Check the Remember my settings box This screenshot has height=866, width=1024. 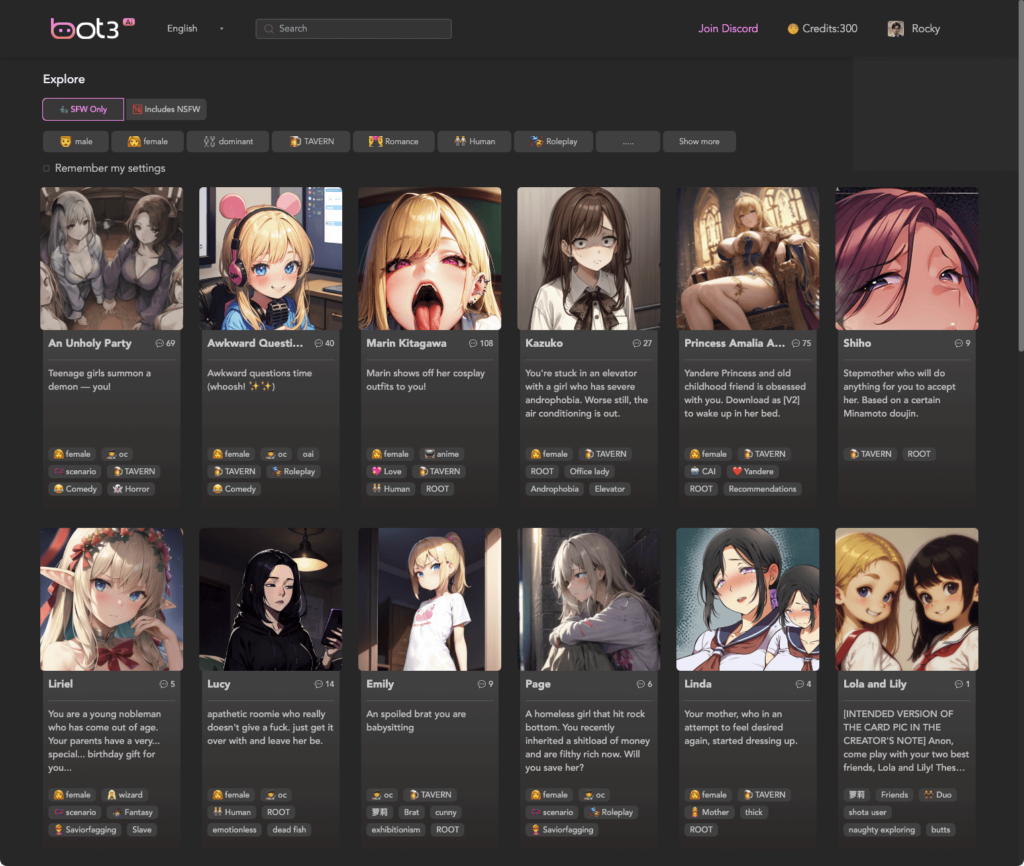click(x=46, y=168)
